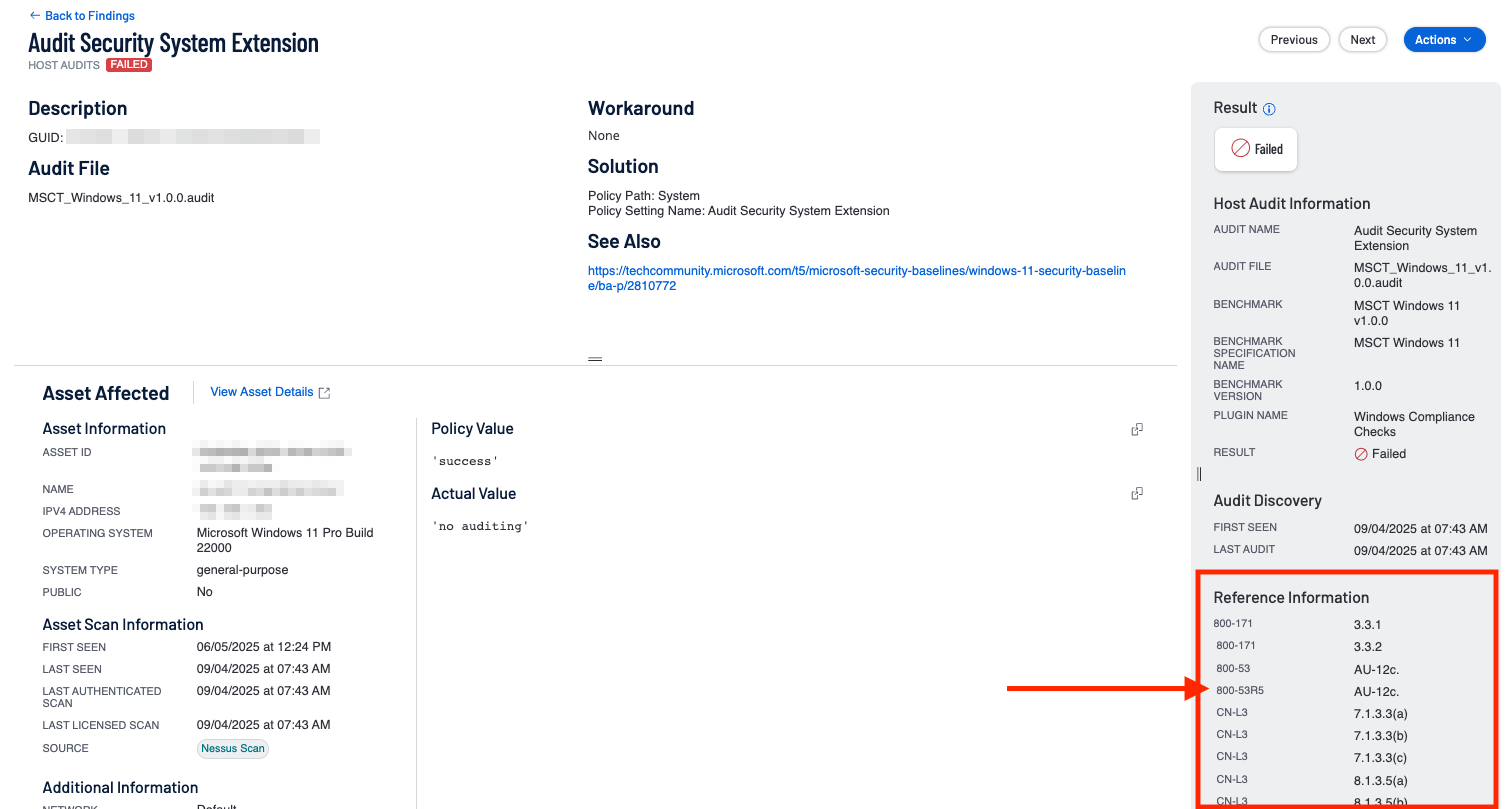
Task: Select the 'no auditing' actual value text
Action: click(480, 526)
